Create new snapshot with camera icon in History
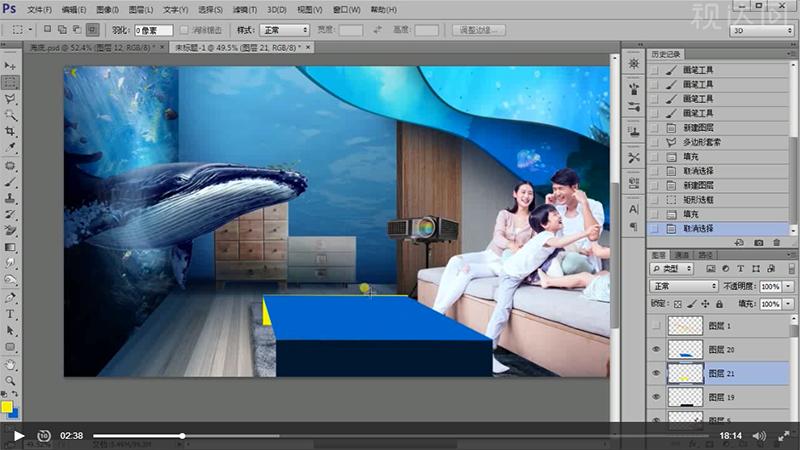Image resolution: width=800 pixels, height=450 pixels. [x=759, y=243]
